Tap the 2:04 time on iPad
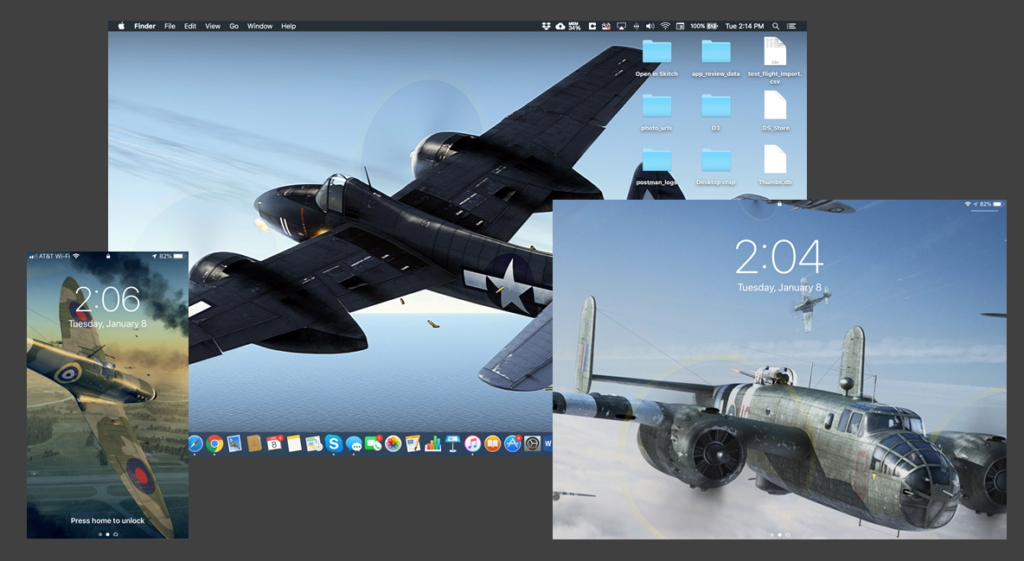 [779, 257]
